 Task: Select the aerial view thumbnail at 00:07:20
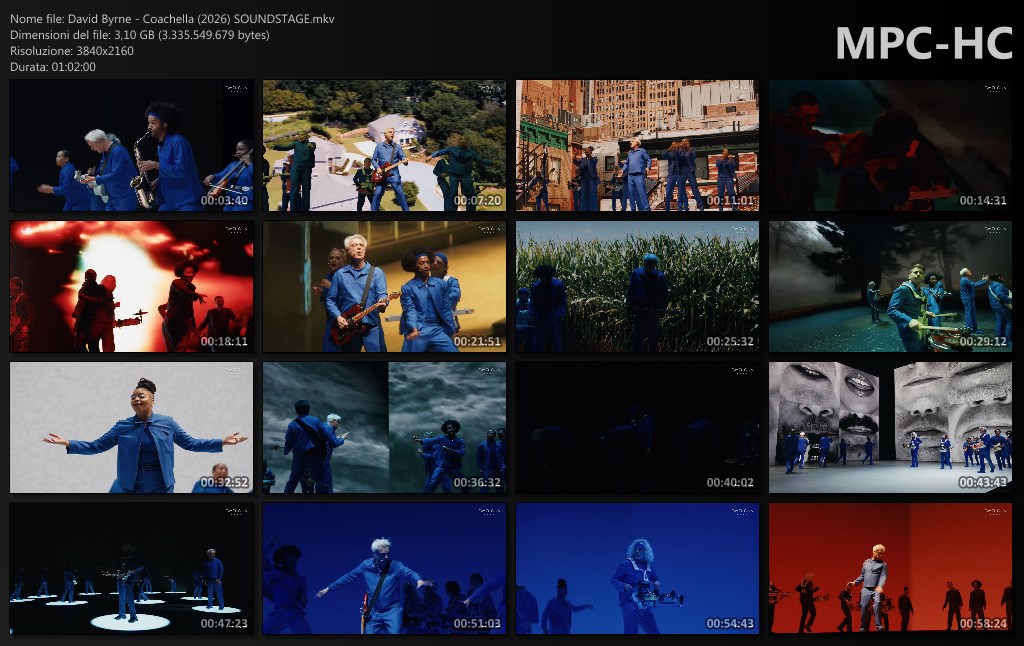pos(384,146)
